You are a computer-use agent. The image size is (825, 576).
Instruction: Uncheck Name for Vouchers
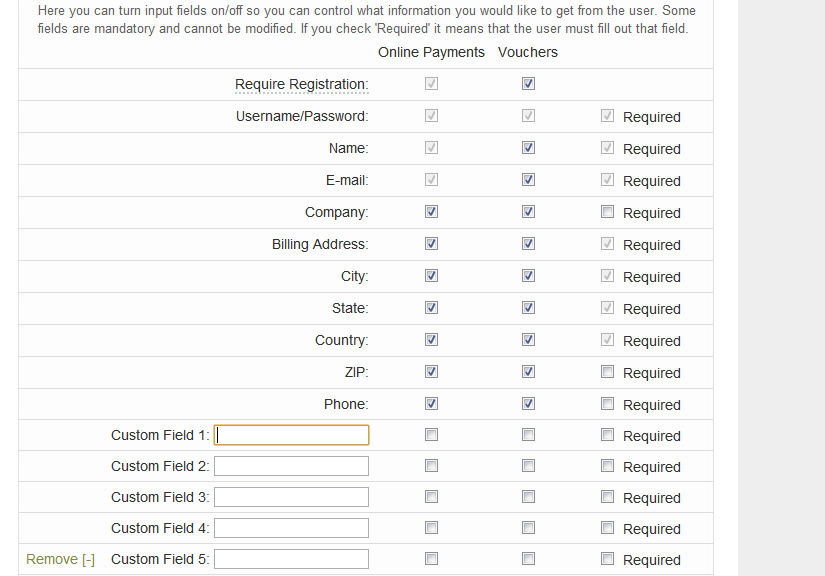click(528, 148)
